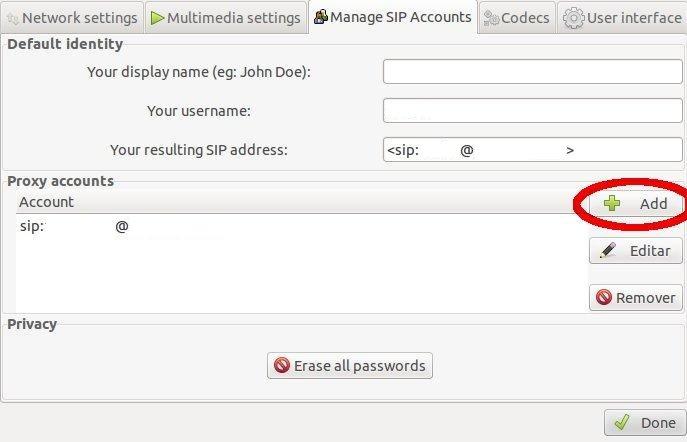Screen dimensions: 687x442
Task: Focus the display name input field
Action: [x=532, y=72]
